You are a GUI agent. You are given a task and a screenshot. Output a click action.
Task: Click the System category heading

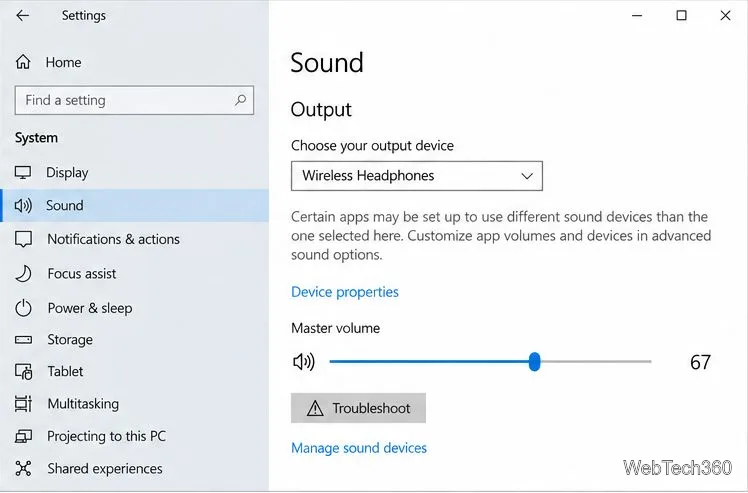tap(36, 138)
